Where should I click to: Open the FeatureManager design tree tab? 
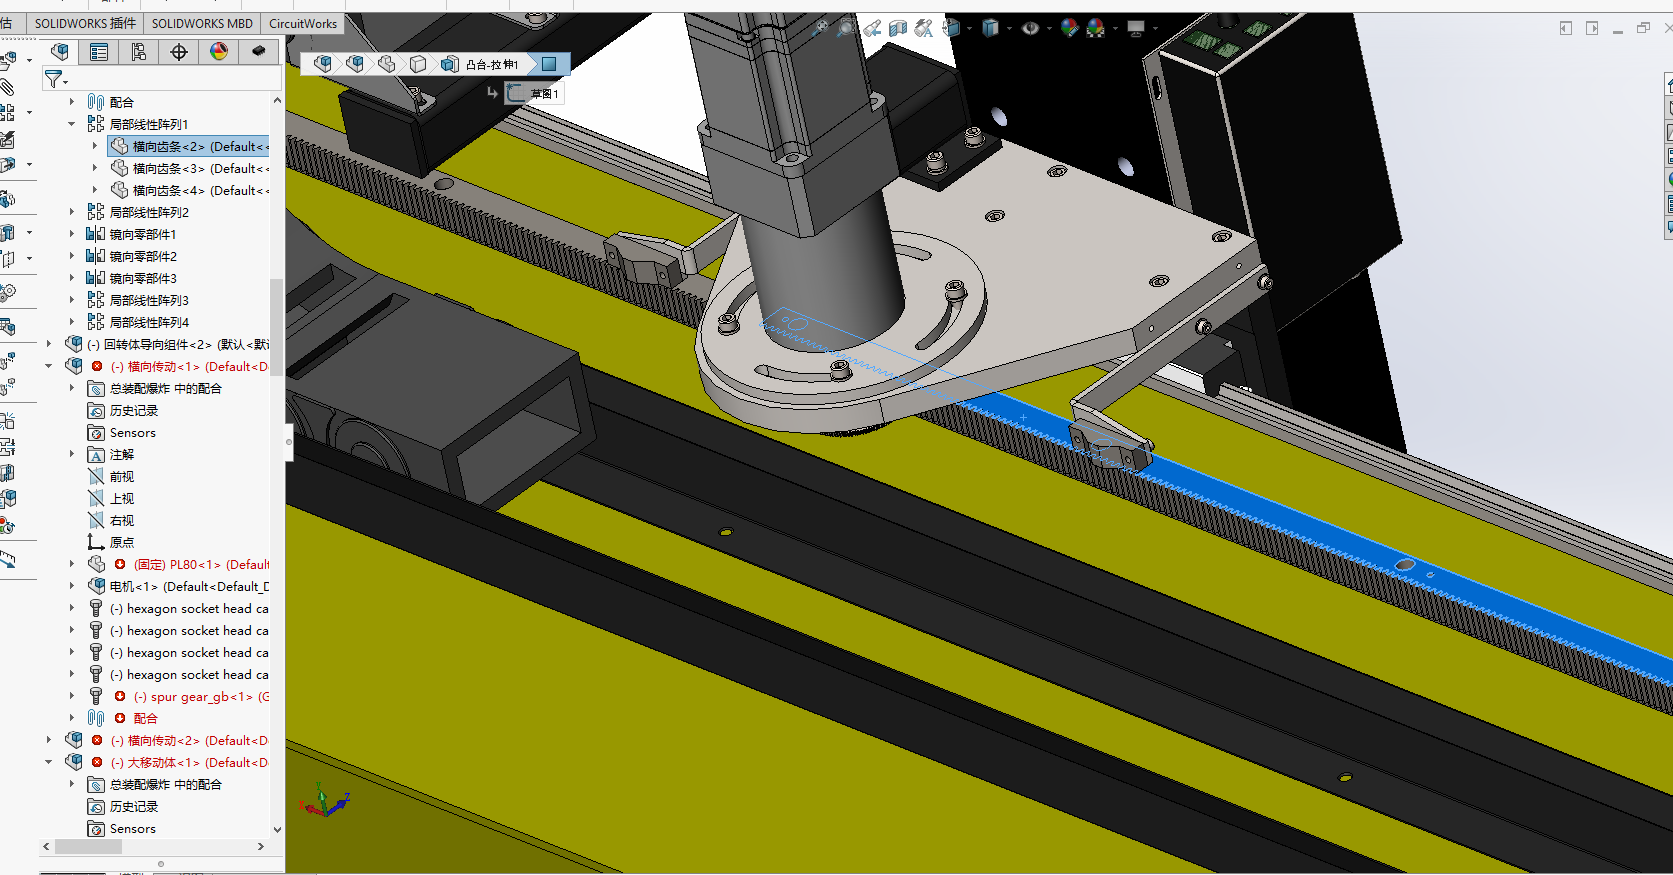click(x=60, y=52)
